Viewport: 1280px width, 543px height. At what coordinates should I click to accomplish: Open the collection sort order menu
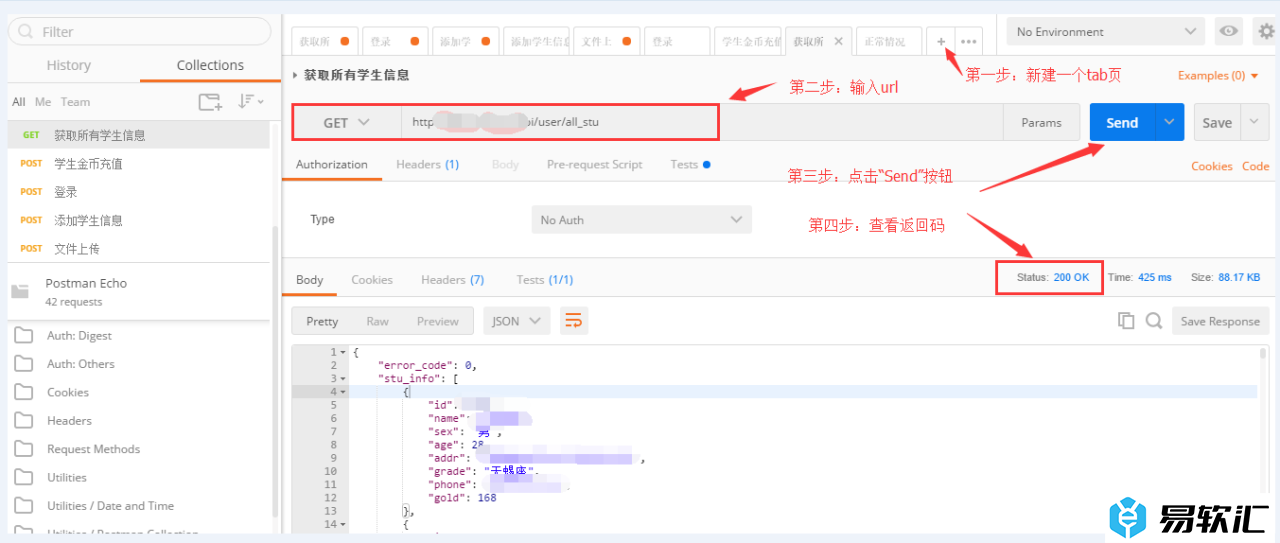click(x=250, y=102)
